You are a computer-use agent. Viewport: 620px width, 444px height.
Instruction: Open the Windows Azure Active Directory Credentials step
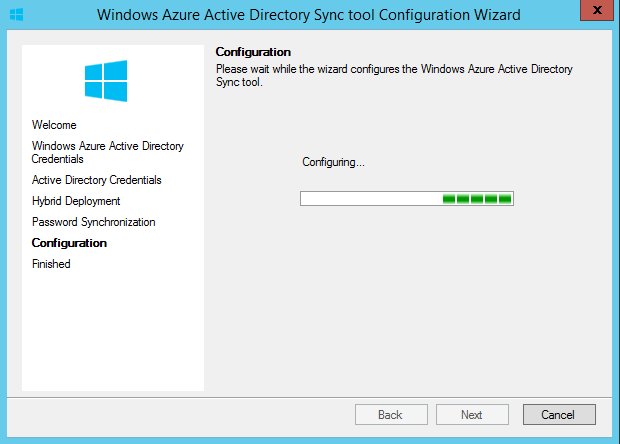pos(108,152)
